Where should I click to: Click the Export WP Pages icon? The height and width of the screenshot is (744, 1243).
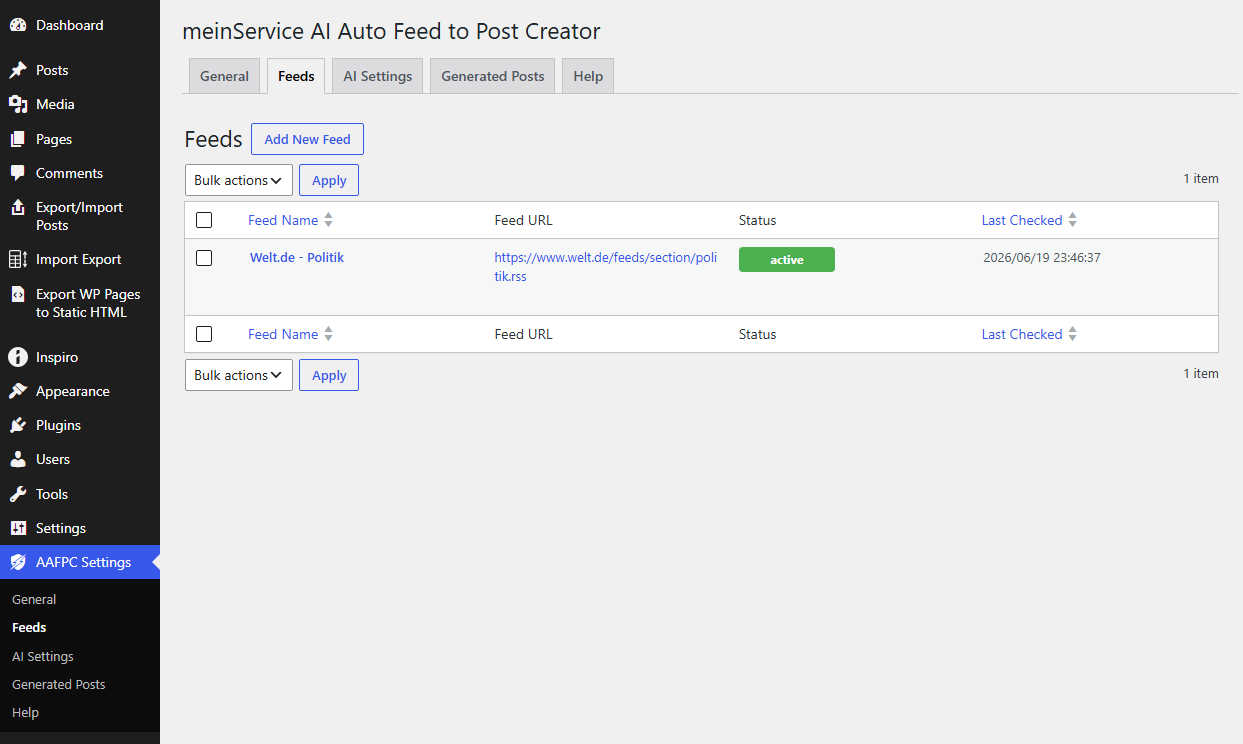18,294
